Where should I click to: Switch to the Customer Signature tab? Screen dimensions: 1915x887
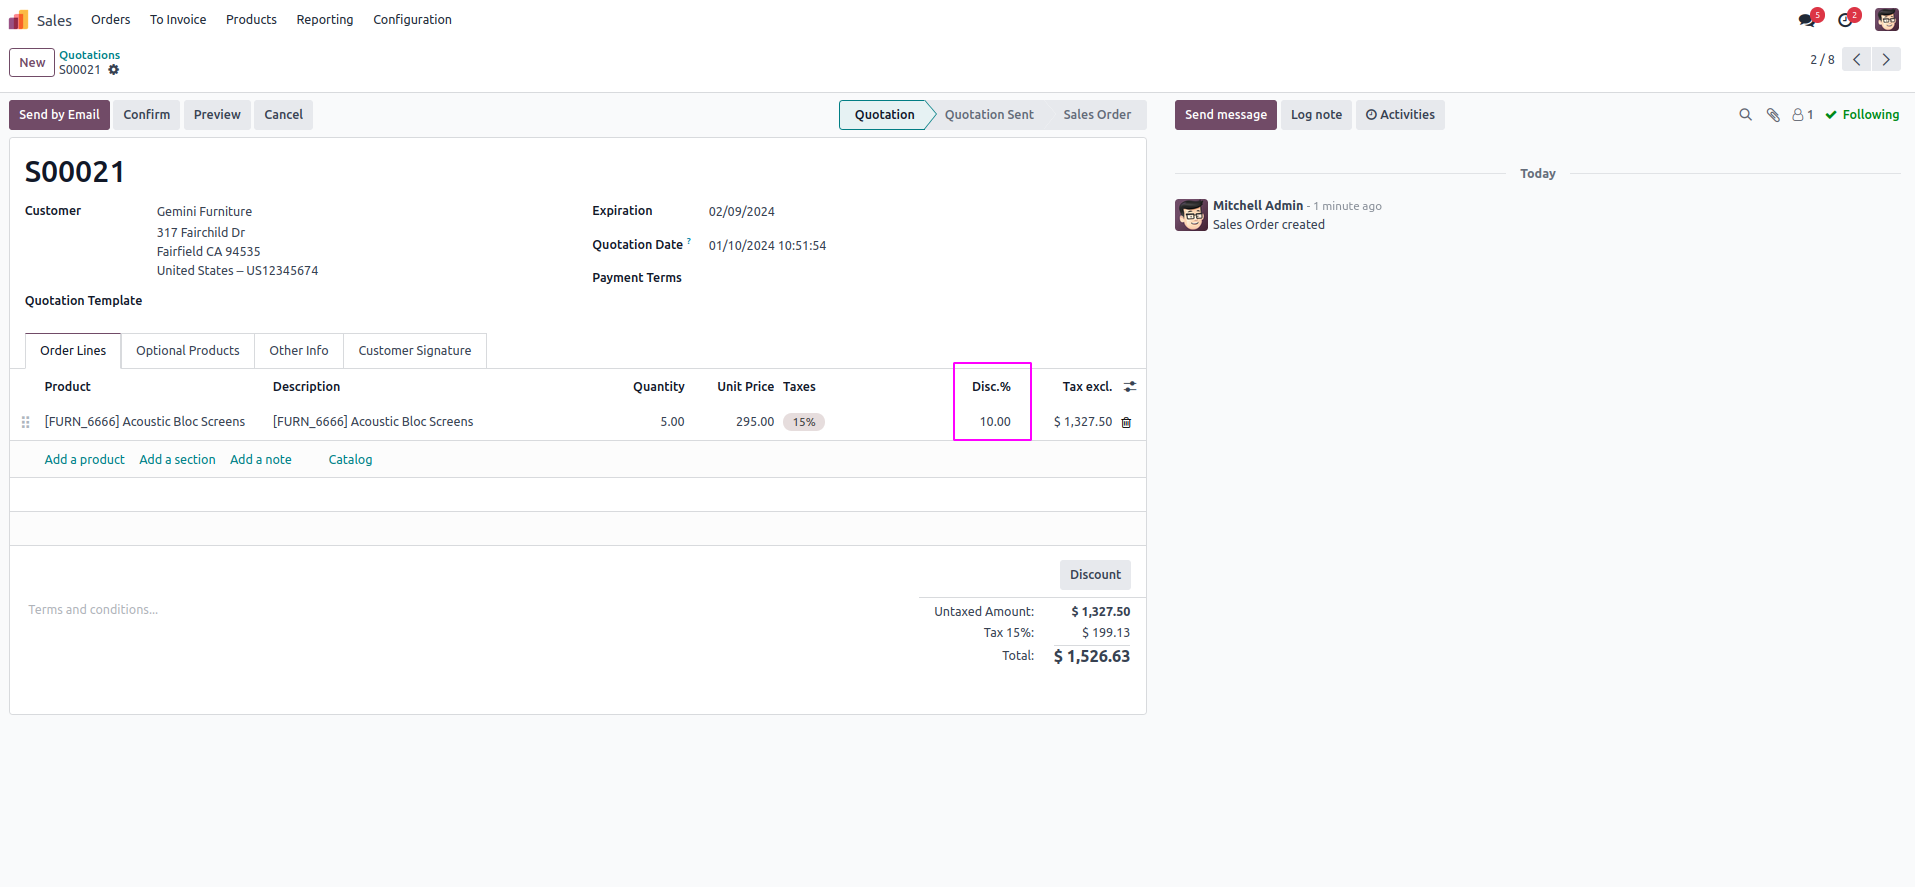pyautogui.click(x=415, y=351)
